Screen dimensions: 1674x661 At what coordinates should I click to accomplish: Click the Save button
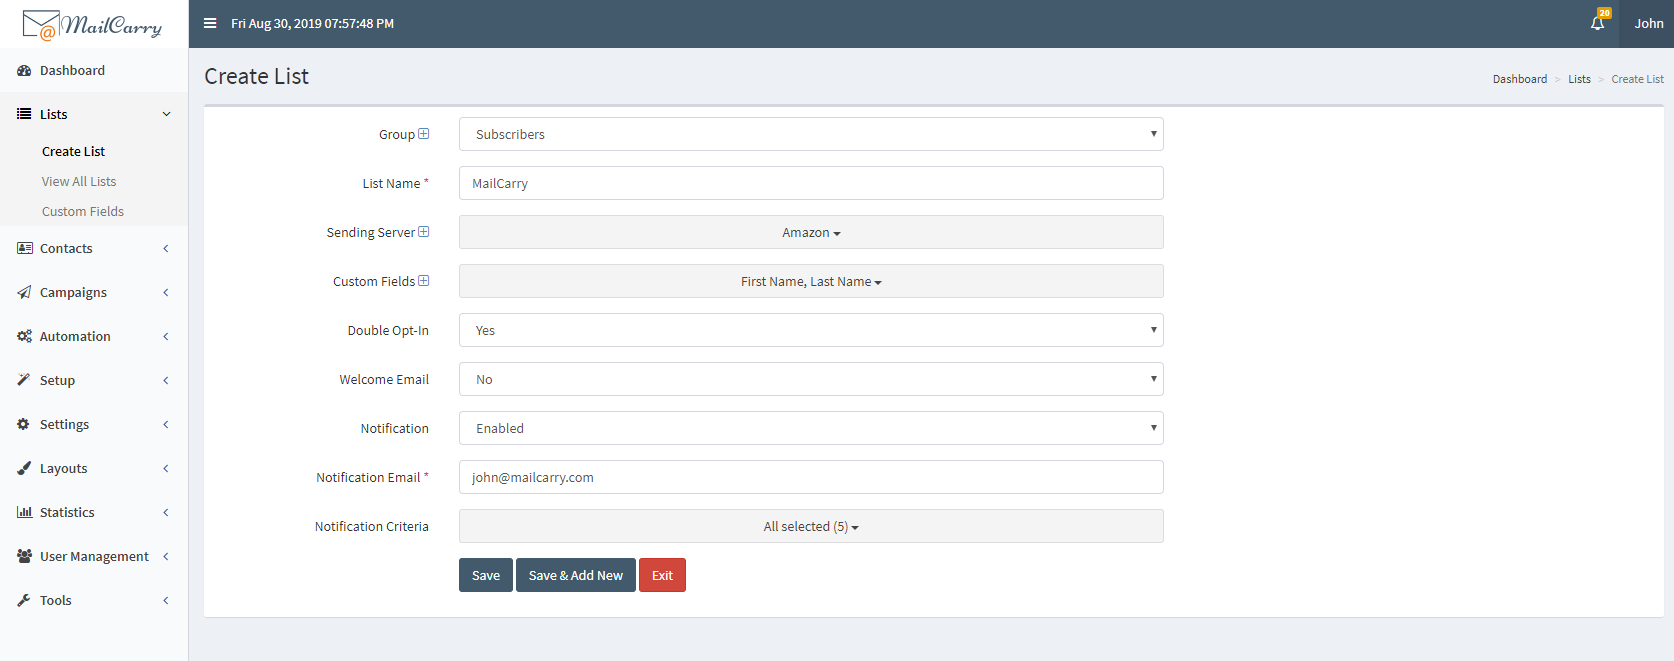(x=486, y=575)
